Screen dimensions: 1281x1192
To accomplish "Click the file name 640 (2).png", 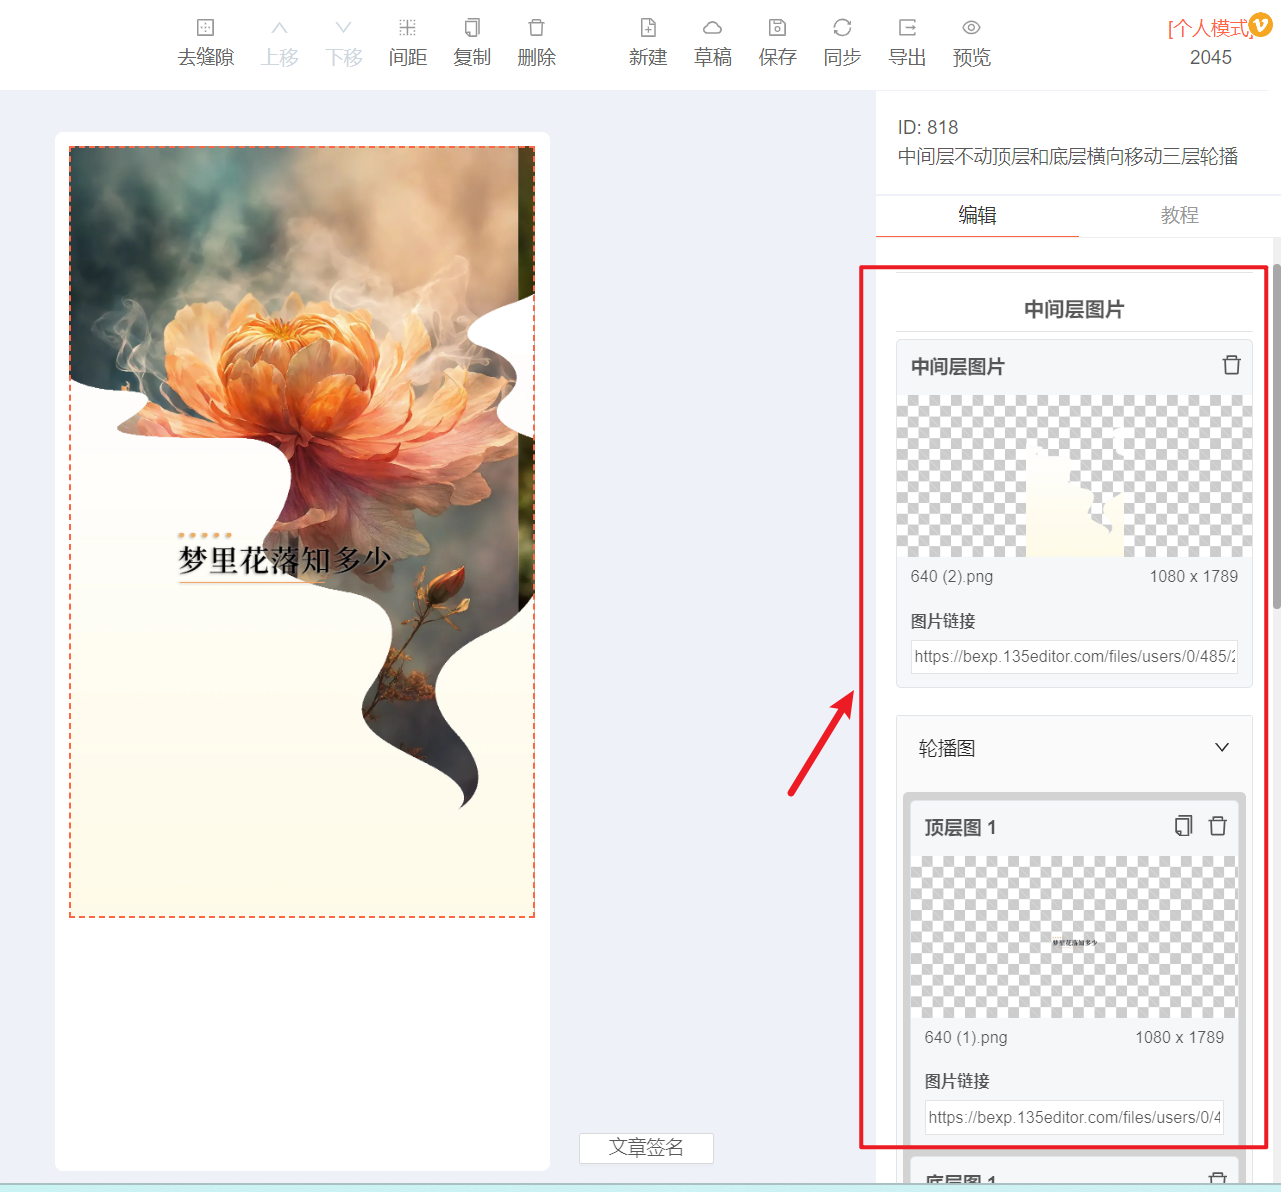I will tap(952, 577).
